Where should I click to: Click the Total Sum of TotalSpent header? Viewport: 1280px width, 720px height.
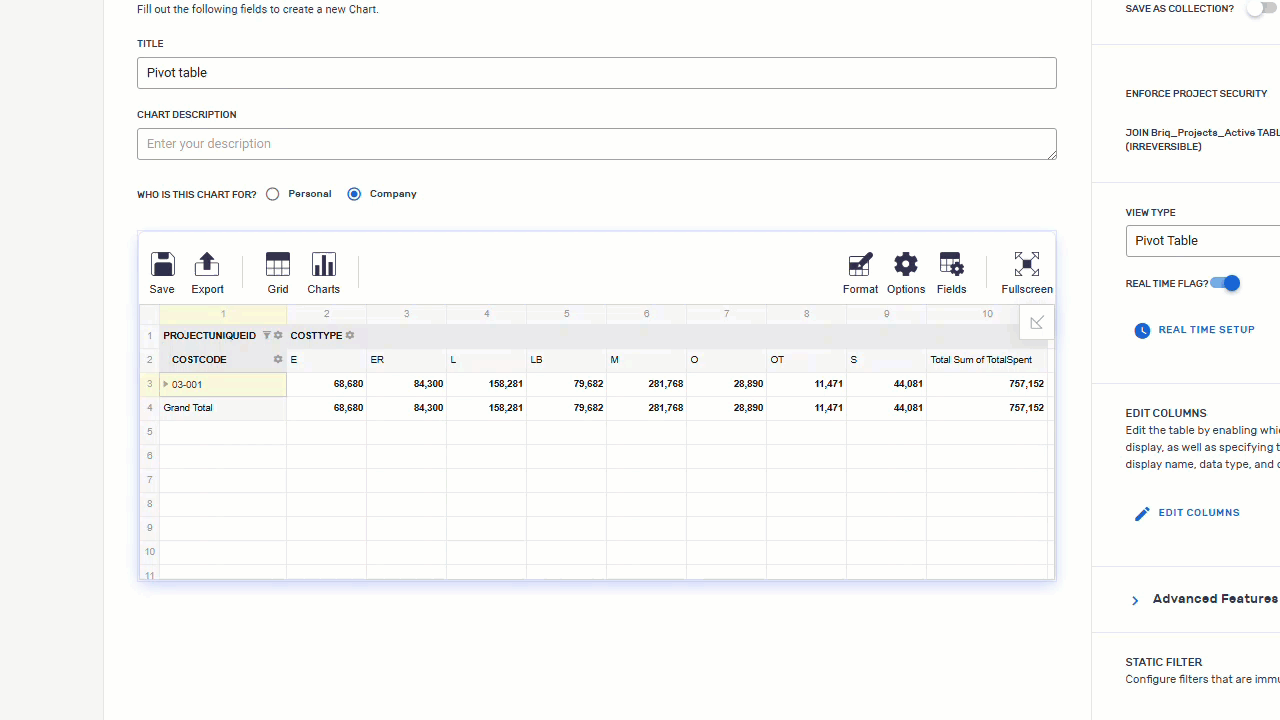(987, 360)
